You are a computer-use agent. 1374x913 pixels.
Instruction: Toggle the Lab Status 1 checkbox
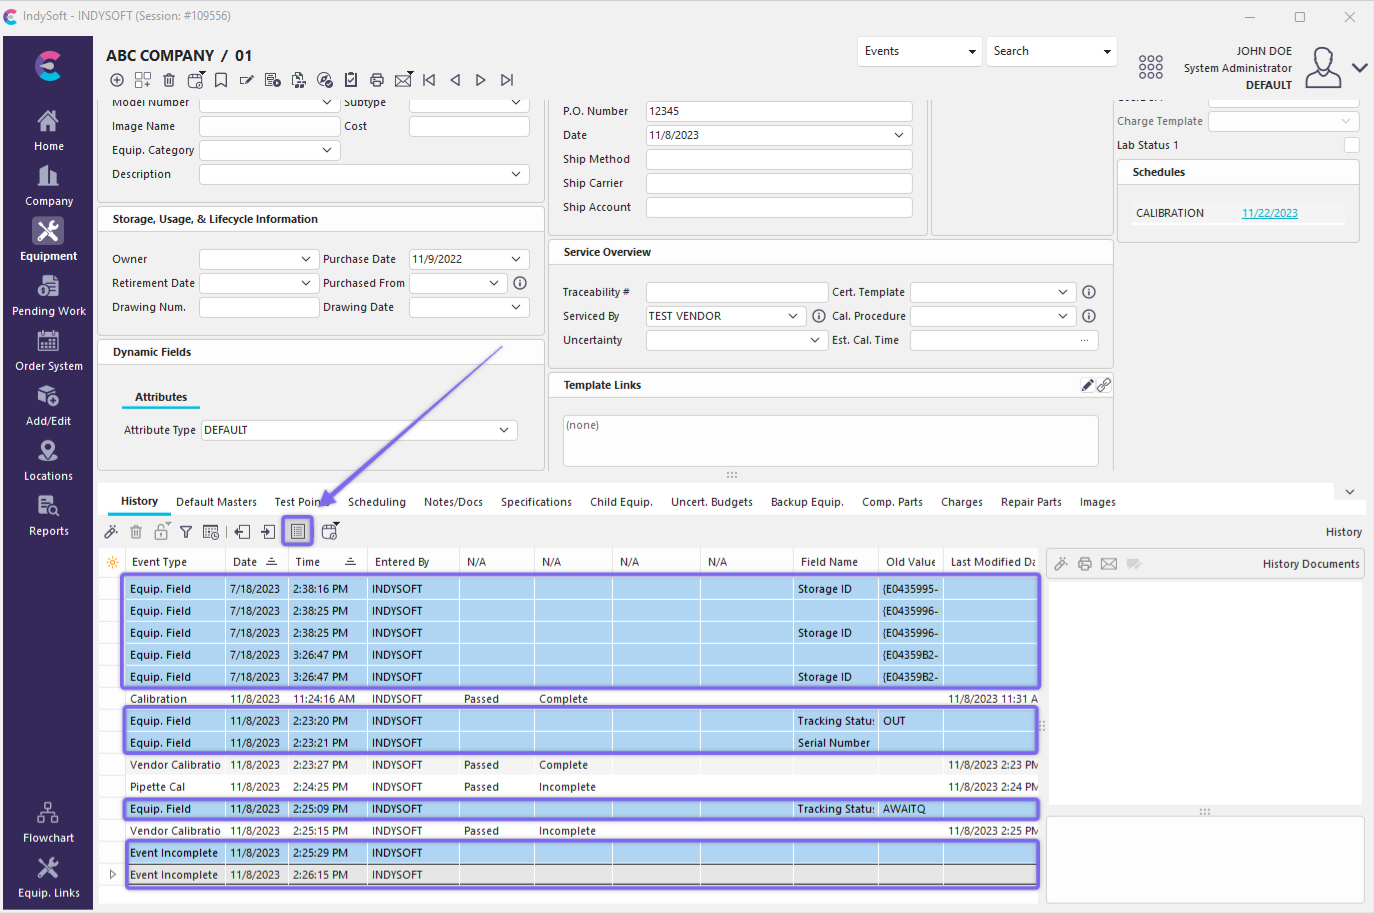tap(1351, 145)
